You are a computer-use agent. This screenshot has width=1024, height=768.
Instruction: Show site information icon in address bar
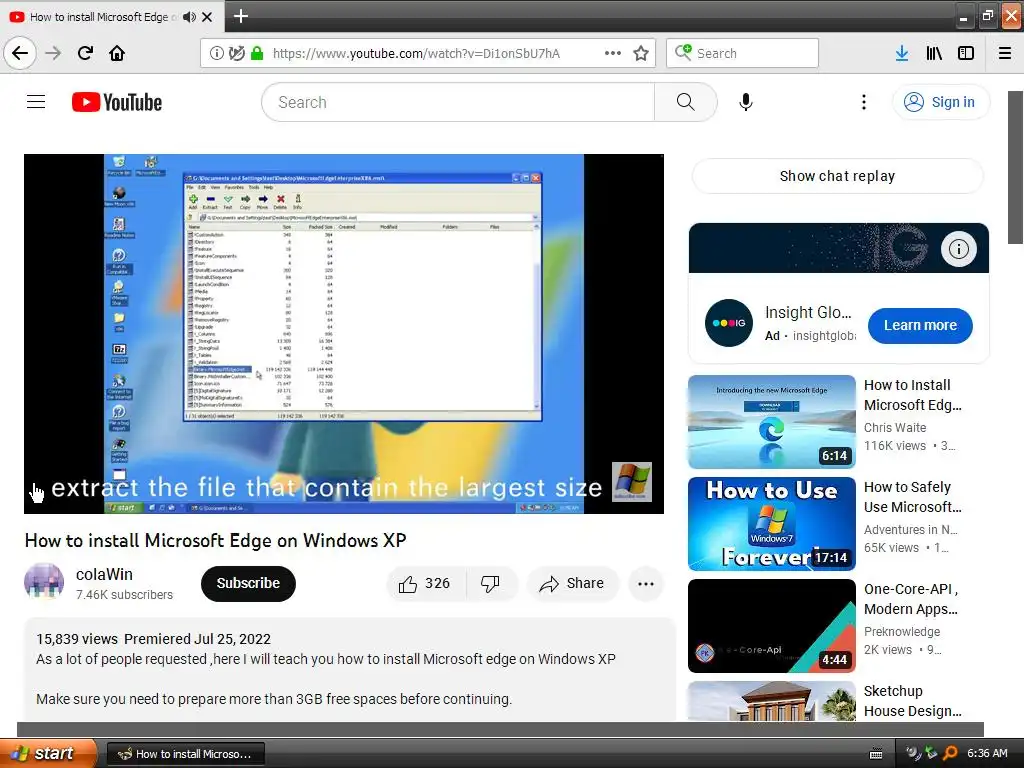tap(216, 54)
